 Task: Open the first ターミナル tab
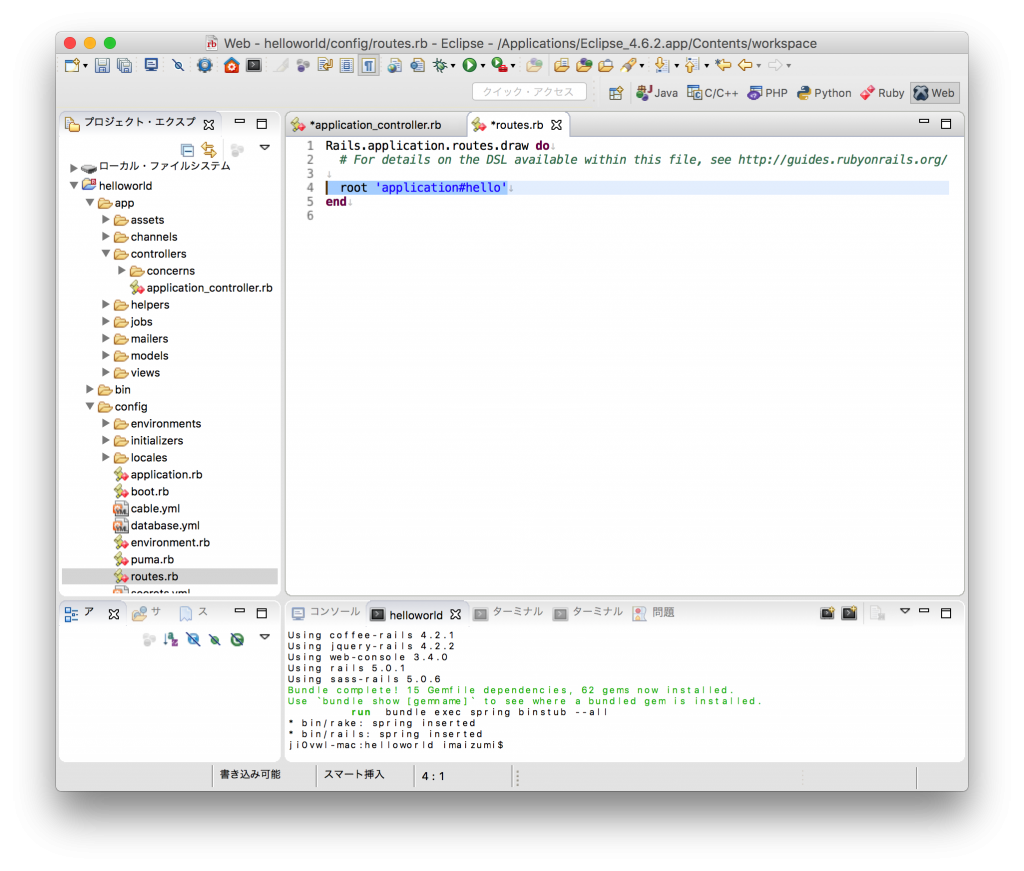click(508, 612)
